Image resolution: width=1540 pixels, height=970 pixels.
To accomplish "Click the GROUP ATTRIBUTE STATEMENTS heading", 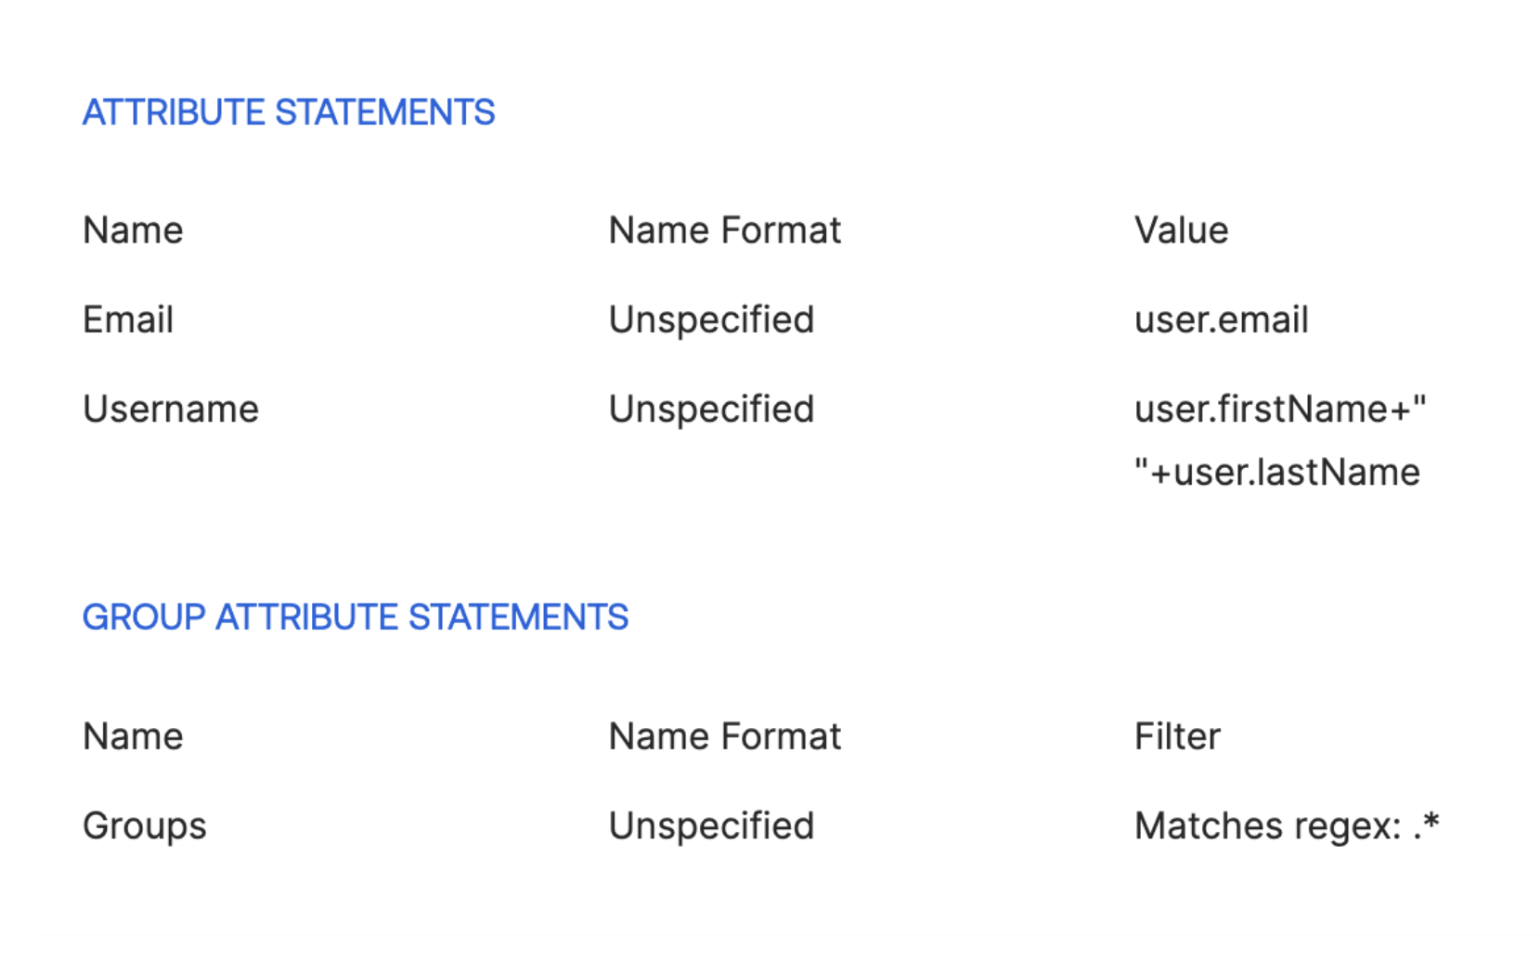I will coord(355,618).
